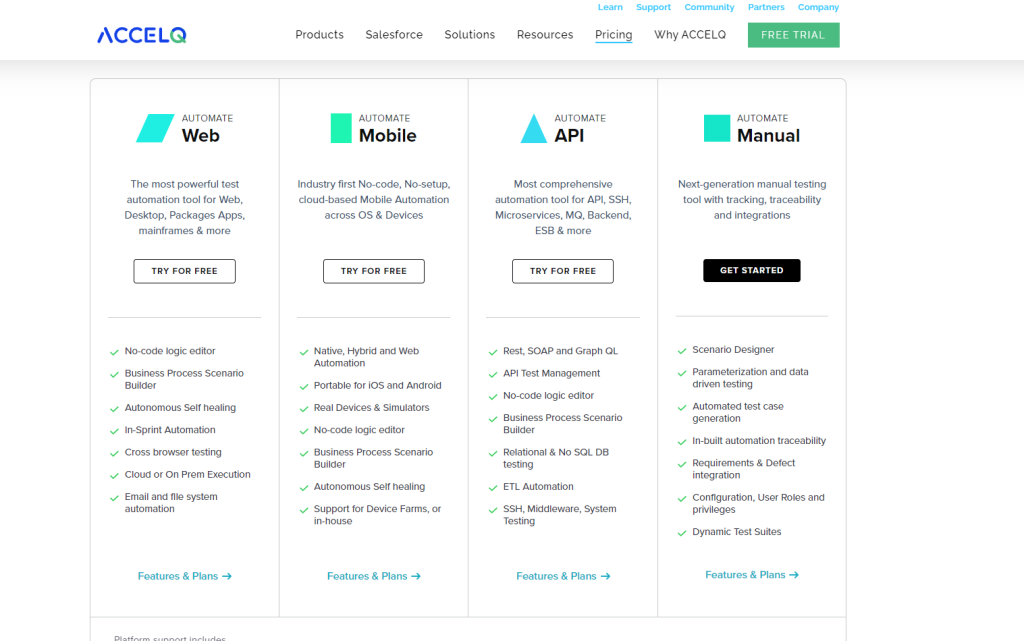The width and height of the screenshot is (1024, 641).
Task: Click the Automate Web heading
Action: 207,128
